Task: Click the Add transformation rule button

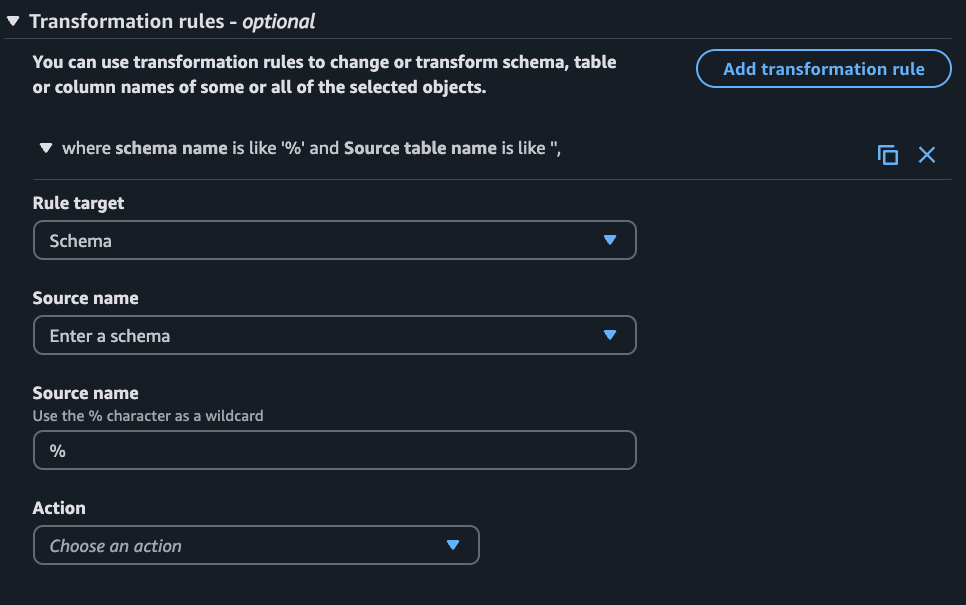Action: click(x=823, y=69)
